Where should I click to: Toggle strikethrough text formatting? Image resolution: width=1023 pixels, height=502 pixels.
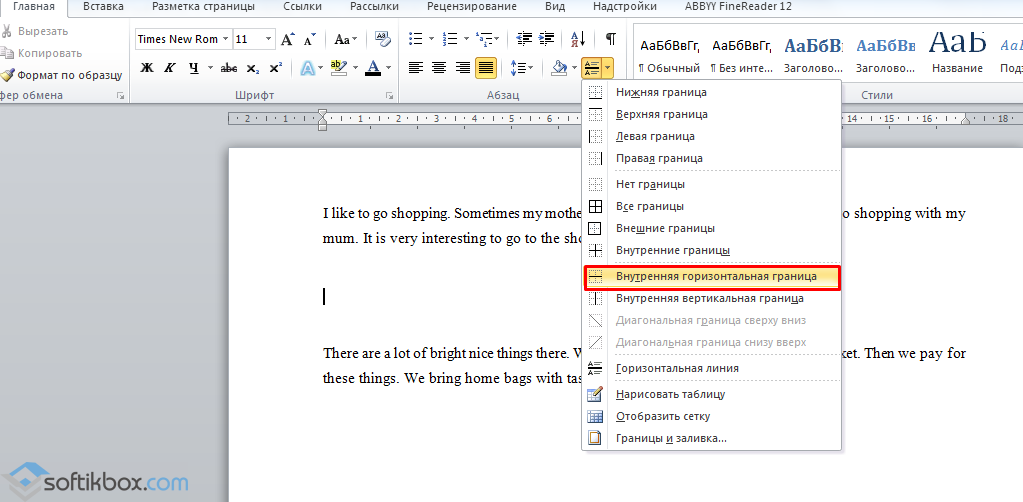(229, 68)
